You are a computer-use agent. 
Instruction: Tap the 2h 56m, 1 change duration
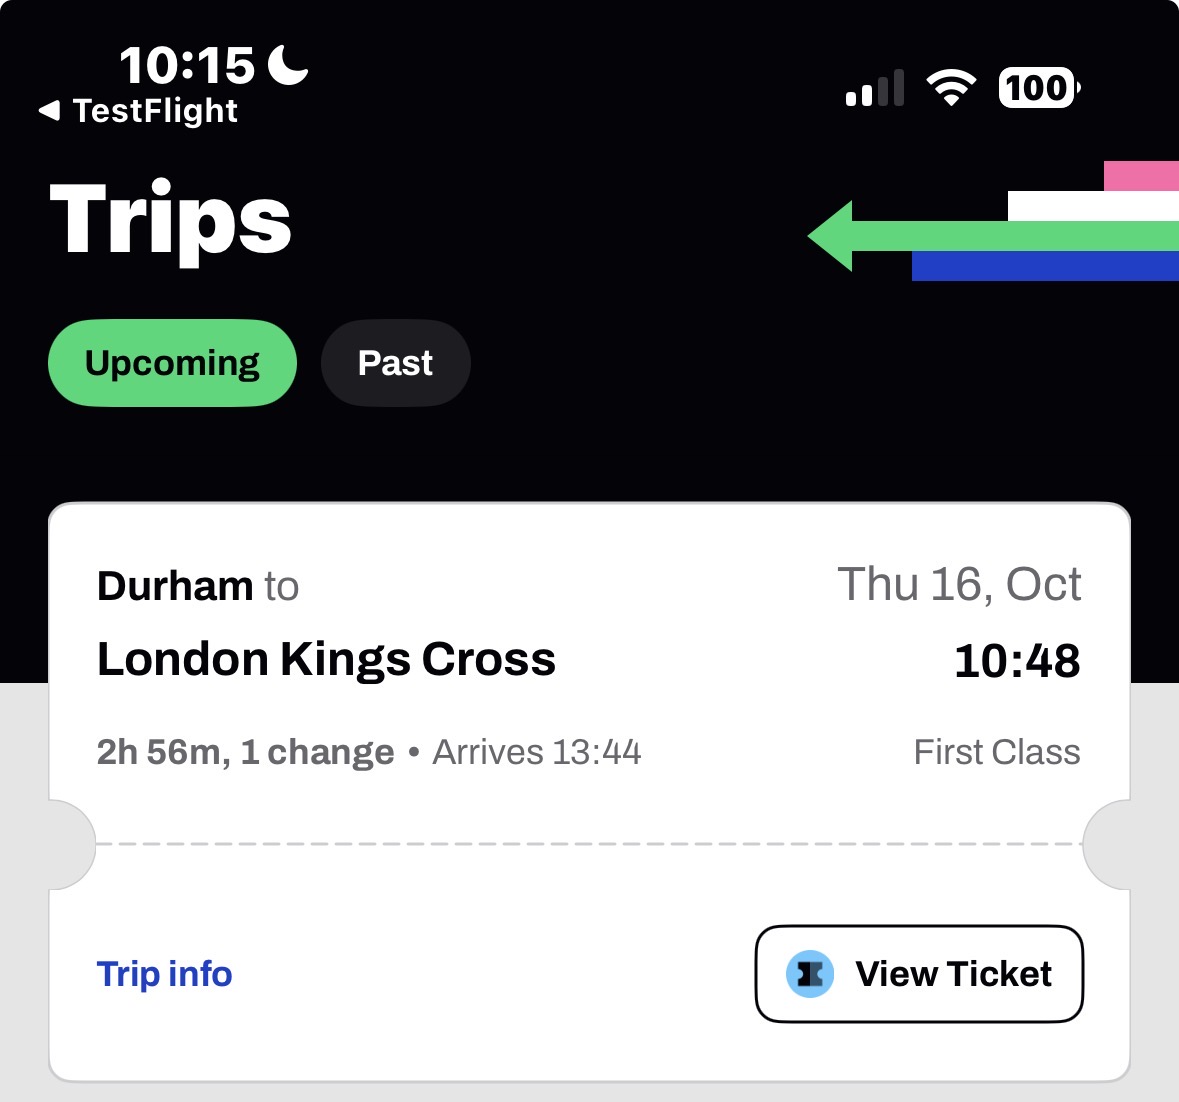click(x=245, y=752)
